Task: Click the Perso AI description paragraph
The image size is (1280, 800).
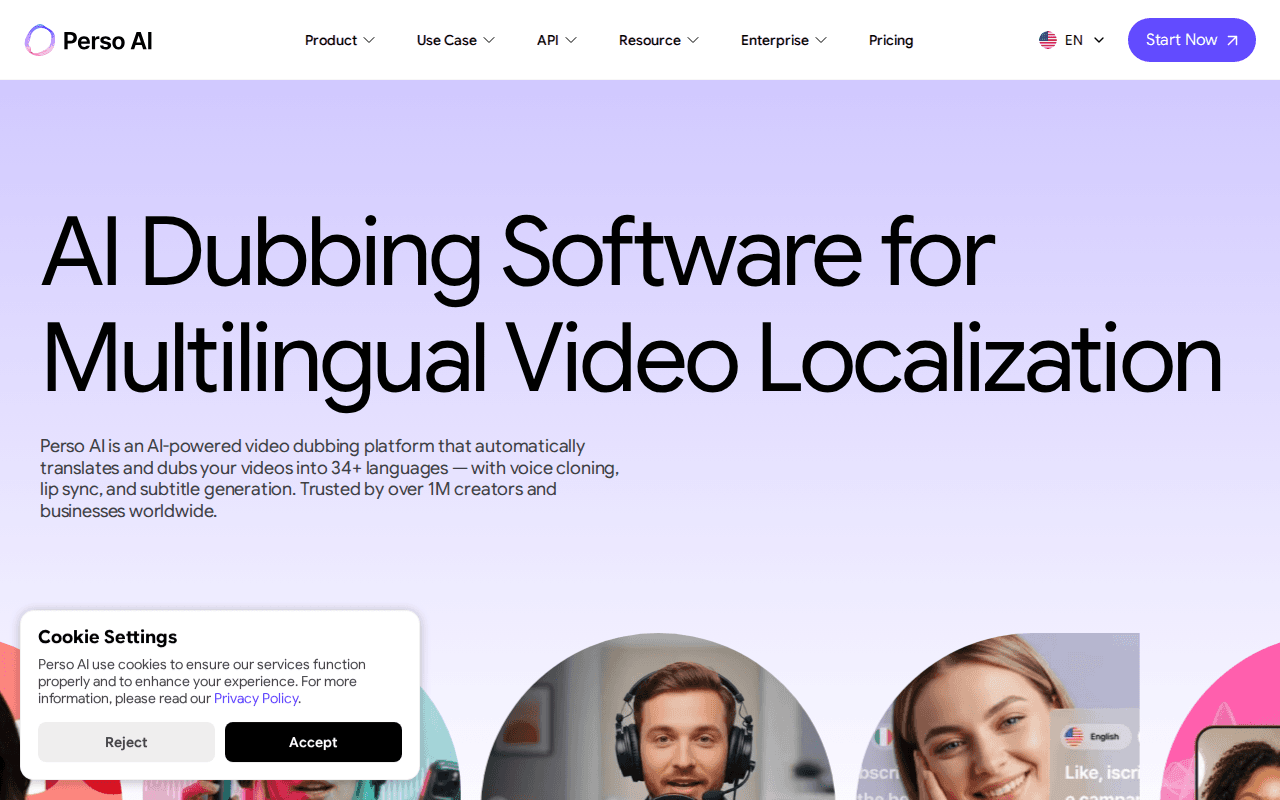Action: pyautogui.click(x=330, y=478)
